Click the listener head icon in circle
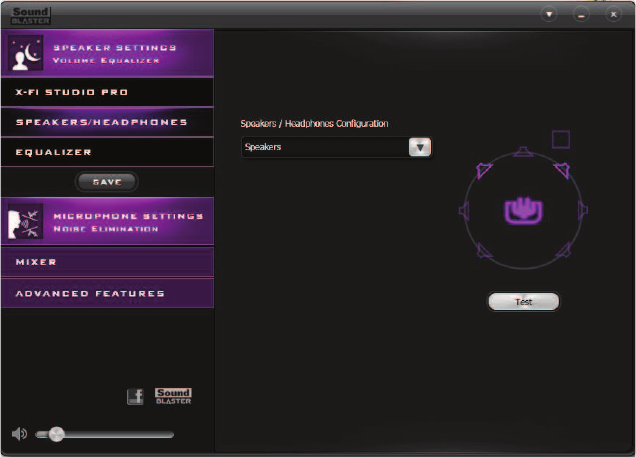Viewport: 636px width, 457px height. 523,210
